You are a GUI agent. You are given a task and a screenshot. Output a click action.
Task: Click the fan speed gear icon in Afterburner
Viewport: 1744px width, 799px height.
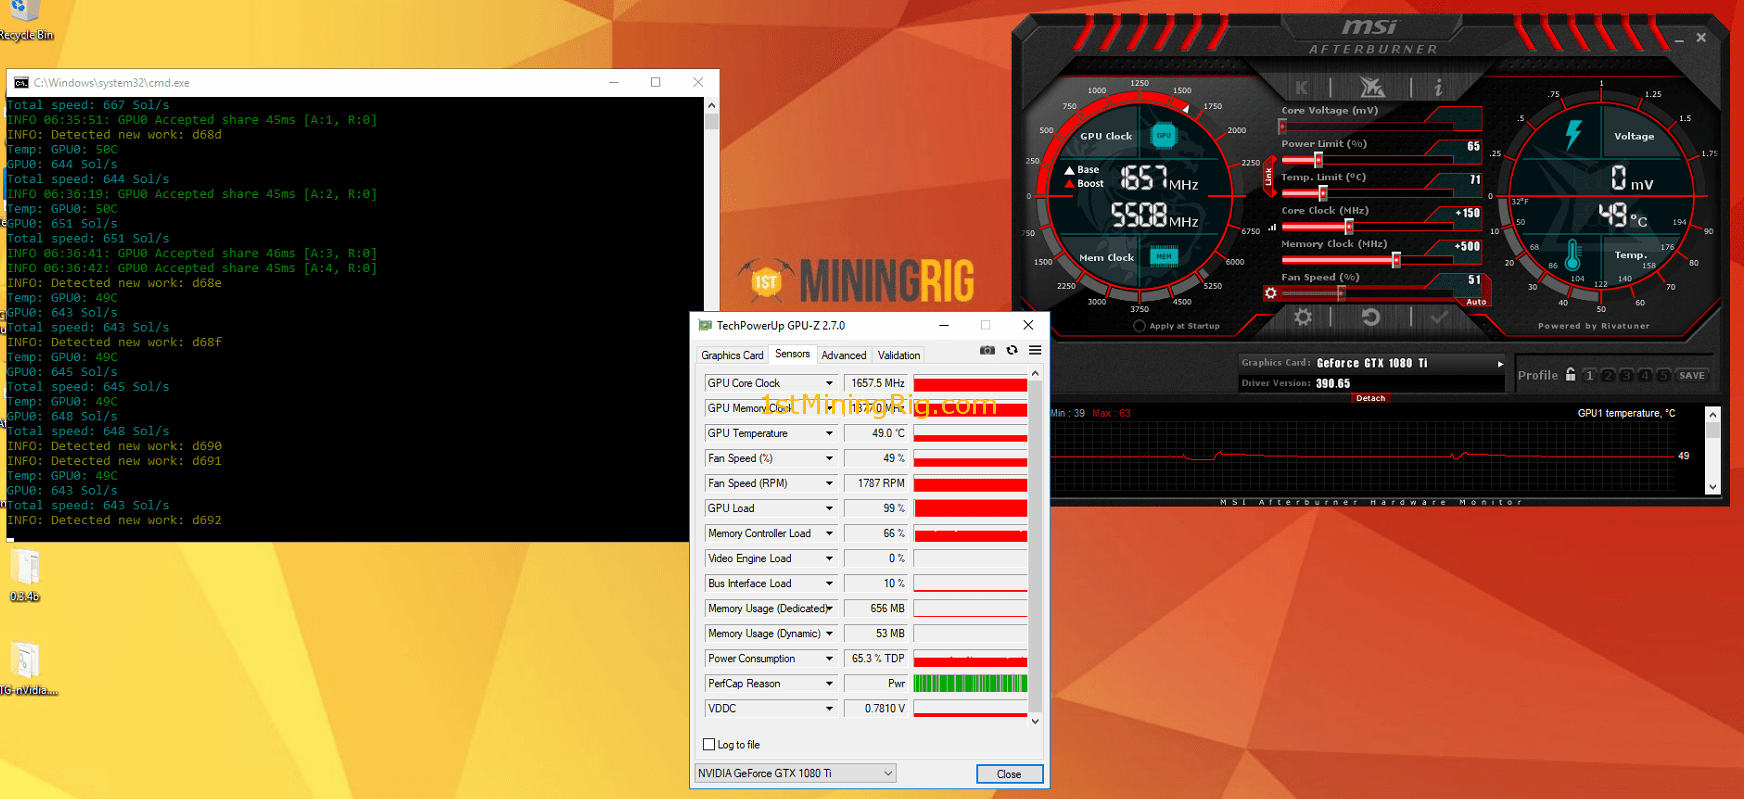1270,293
